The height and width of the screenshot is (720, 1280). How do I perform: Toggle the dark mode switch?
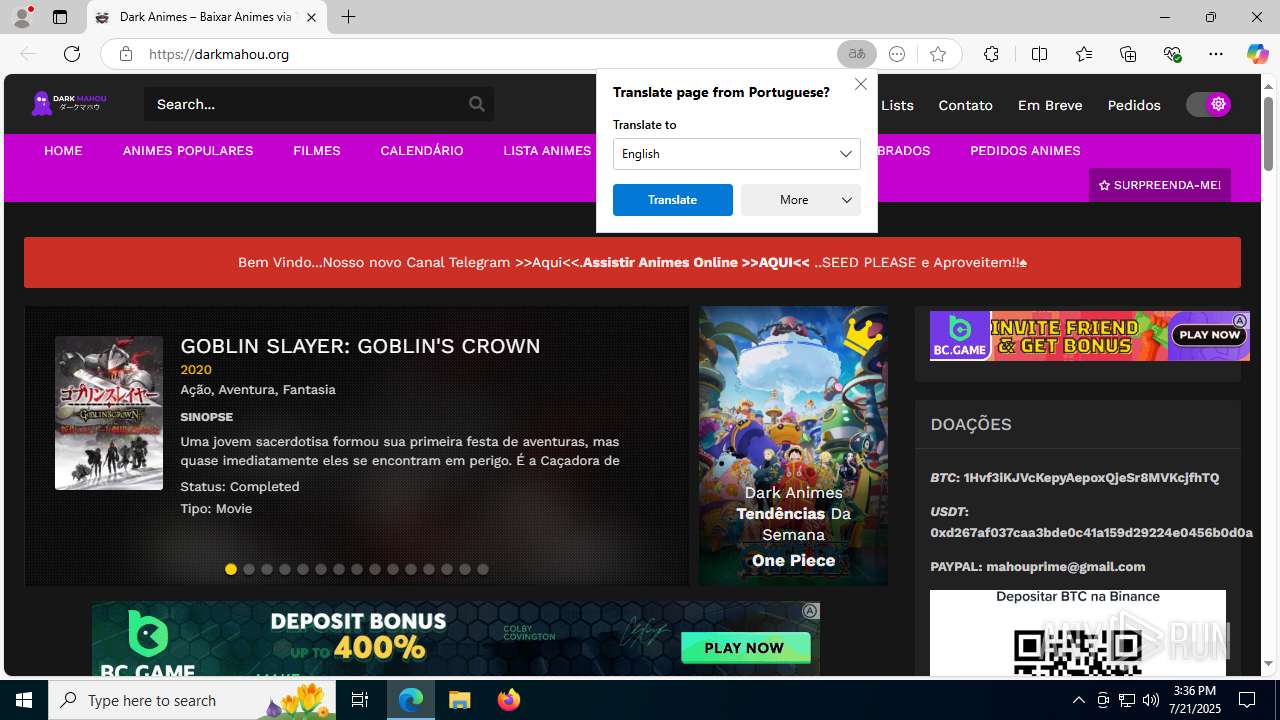tap(1208, 104)
